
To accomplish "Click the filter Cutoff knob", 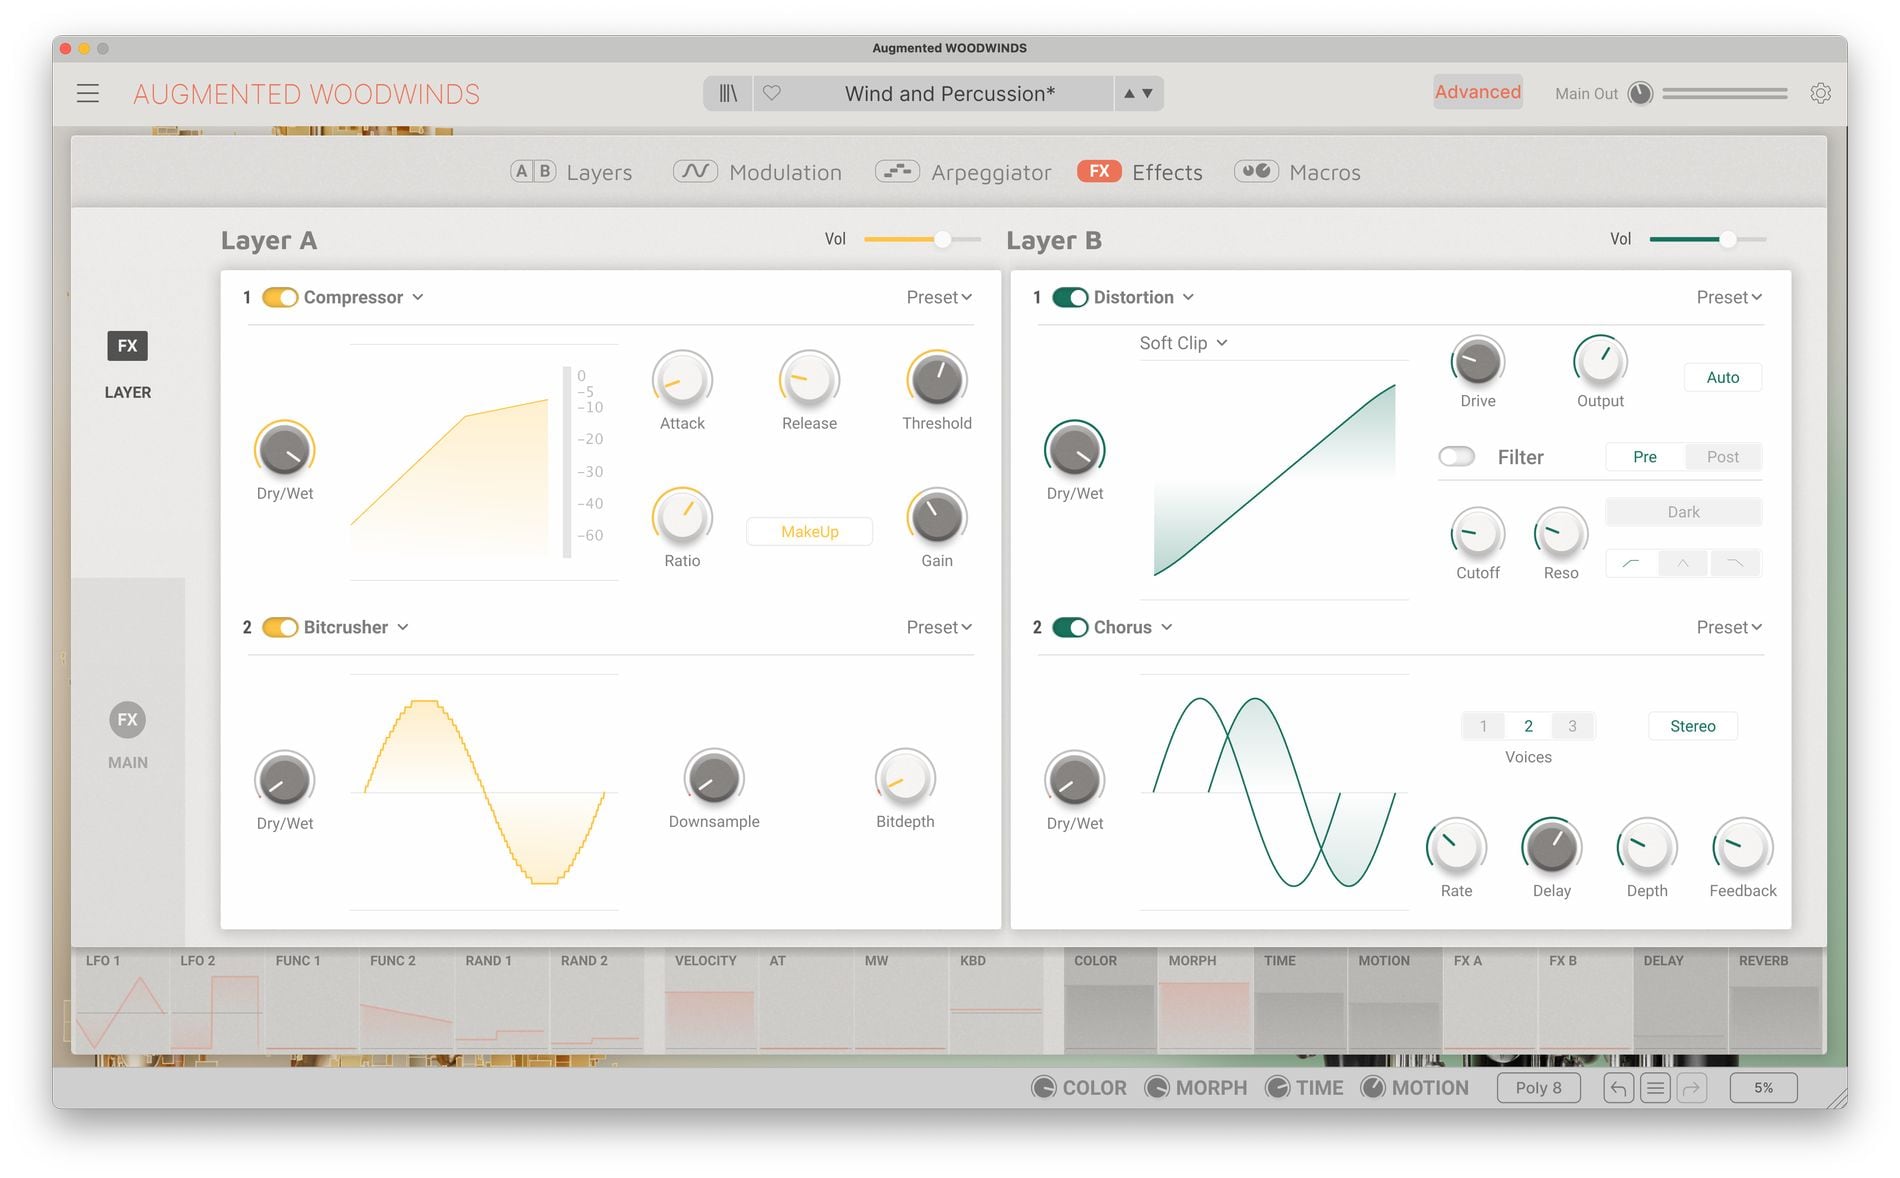I will pyautogui.click(x=1478, y=534).
